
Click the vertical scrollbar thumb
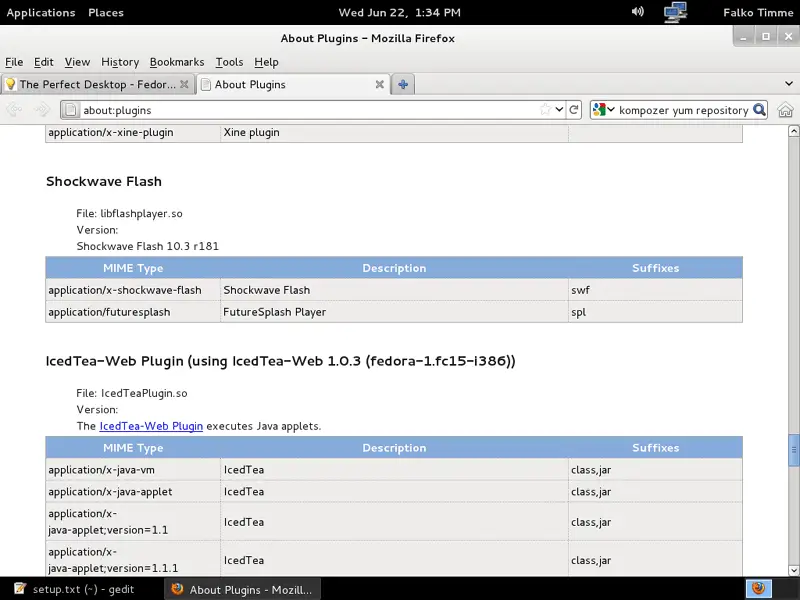[794, 449]
